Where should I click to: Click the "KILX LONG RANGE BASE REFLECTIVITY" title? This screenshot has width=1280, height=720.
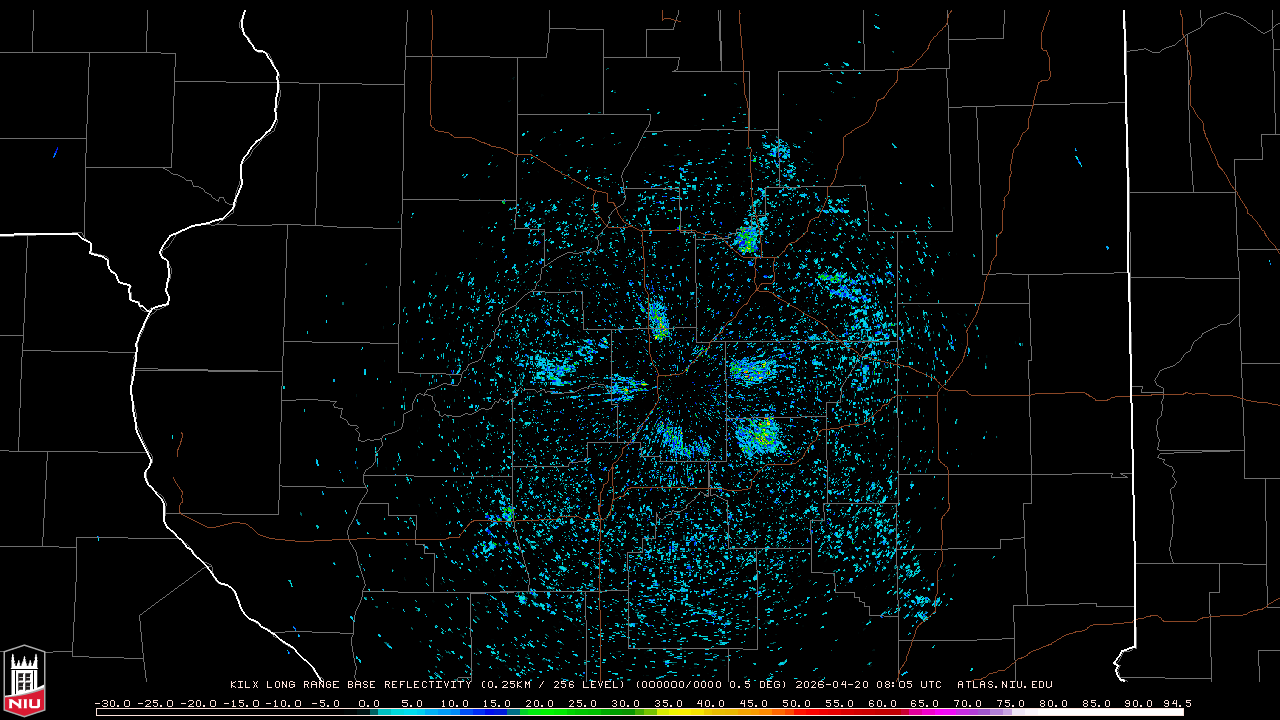(350, 685)
